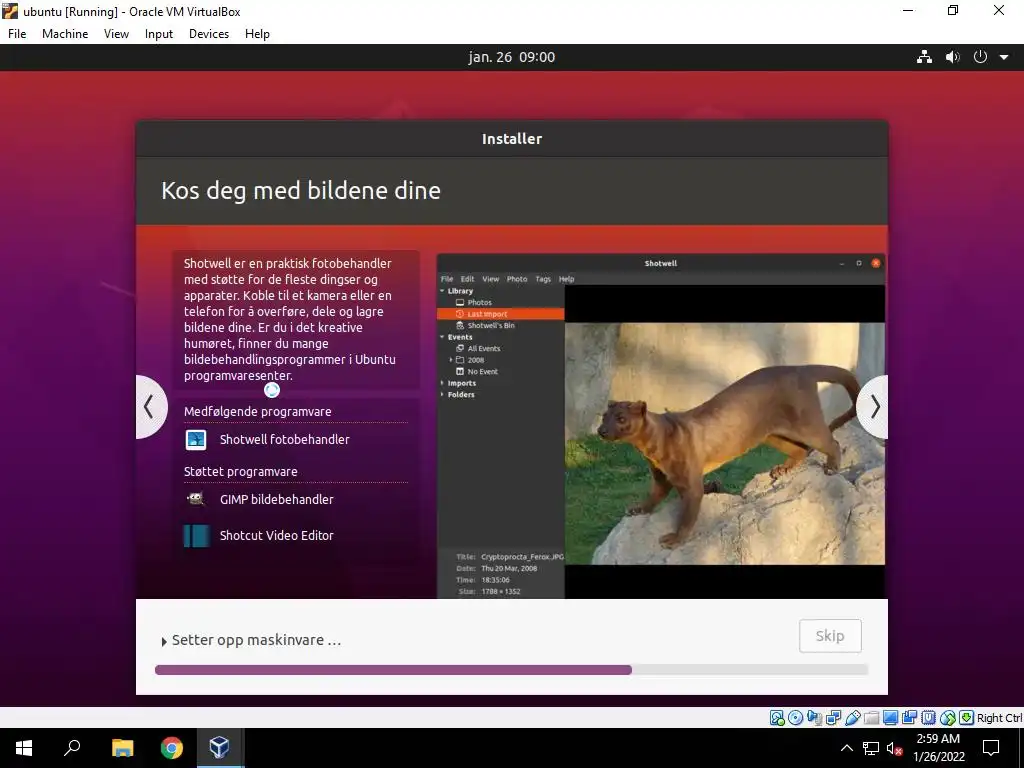
Task: Open the Windows Start menu
Action: pos(24,748)
